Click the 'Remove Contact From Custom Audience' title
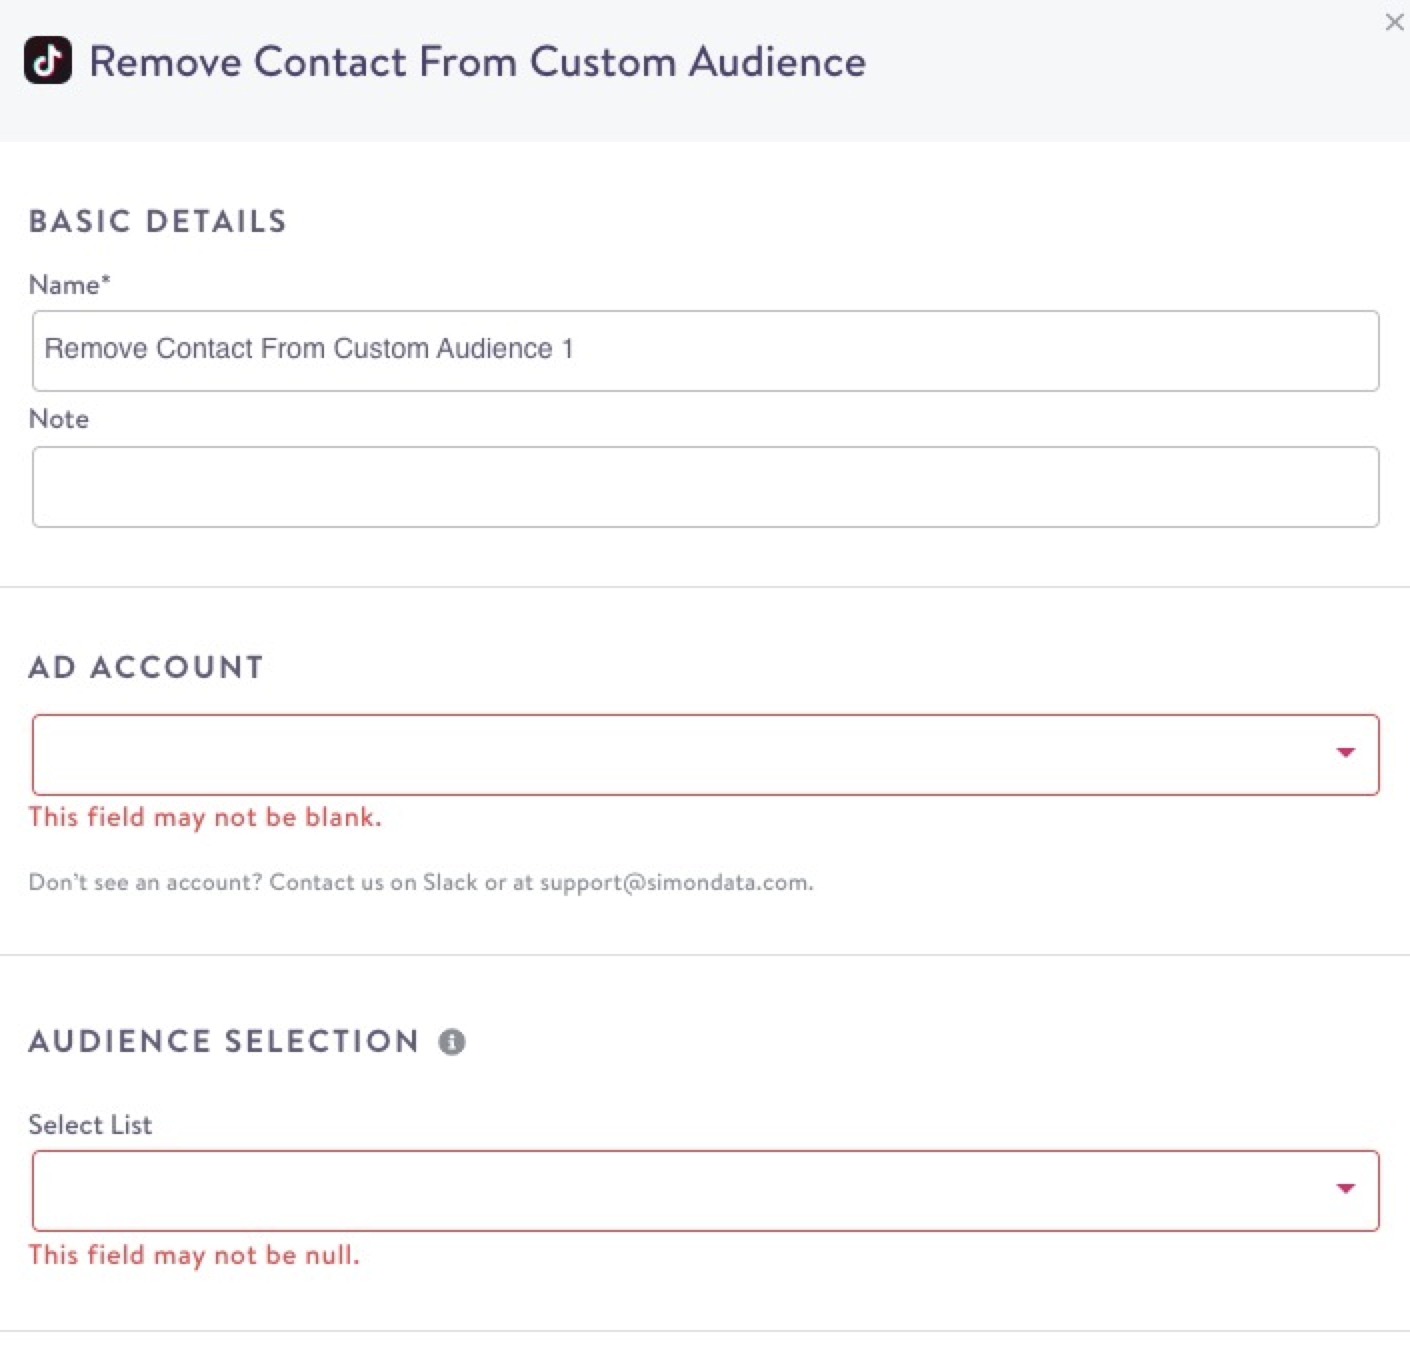1410x1350 pixels. (478, 62)
